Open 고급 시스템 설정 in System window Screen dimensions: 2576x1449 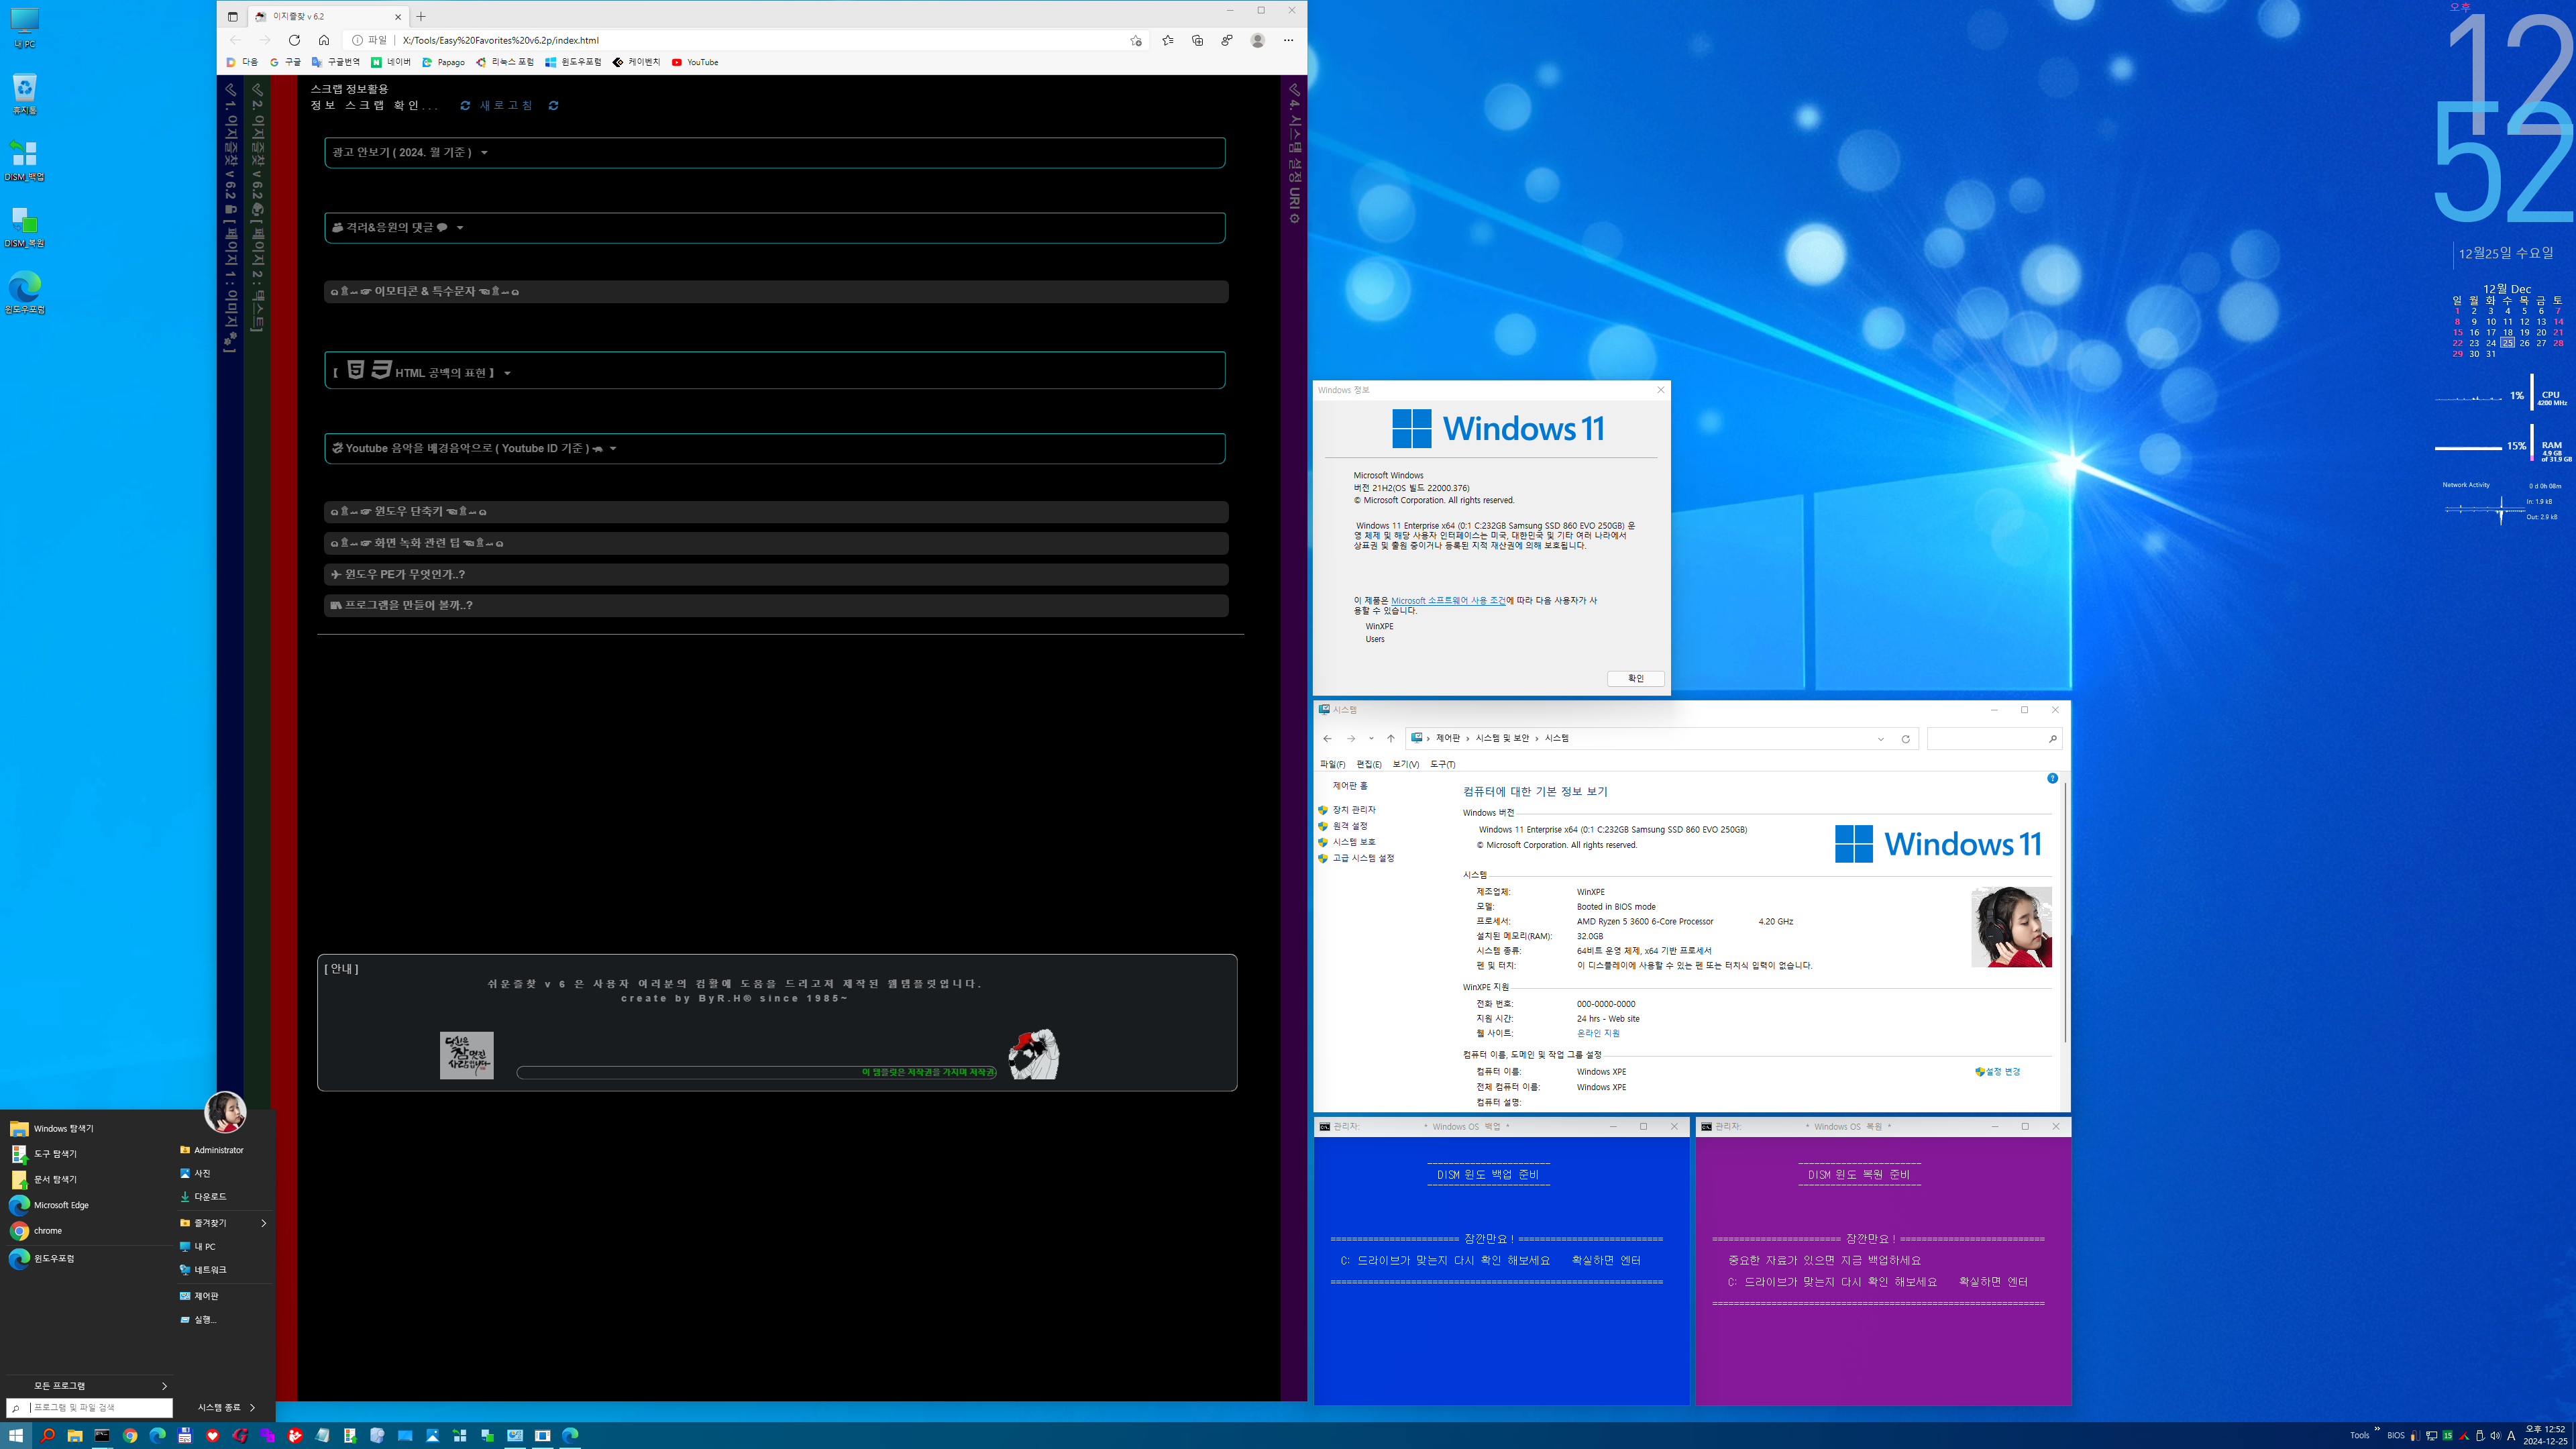(x=1363, y=858)
